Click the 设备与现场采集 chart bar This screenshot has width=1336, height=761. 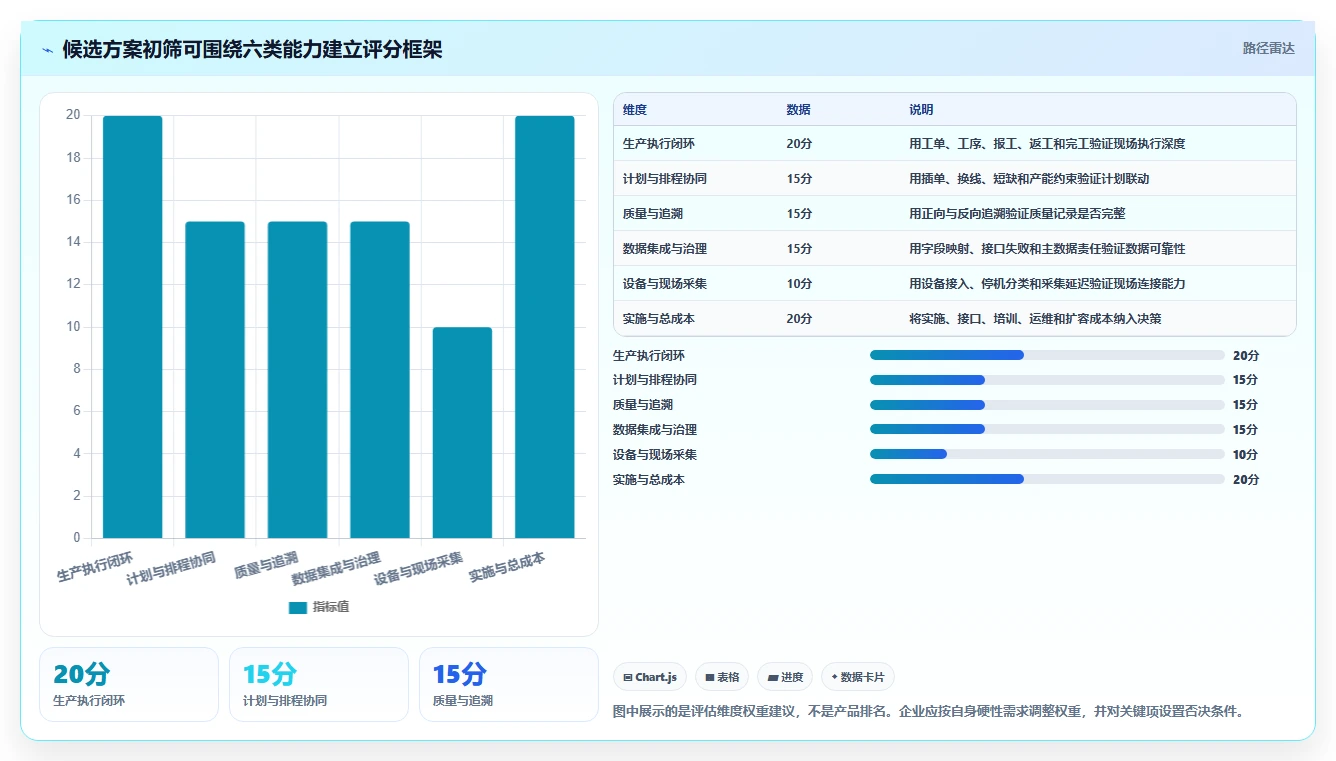(x=462, y=433)
